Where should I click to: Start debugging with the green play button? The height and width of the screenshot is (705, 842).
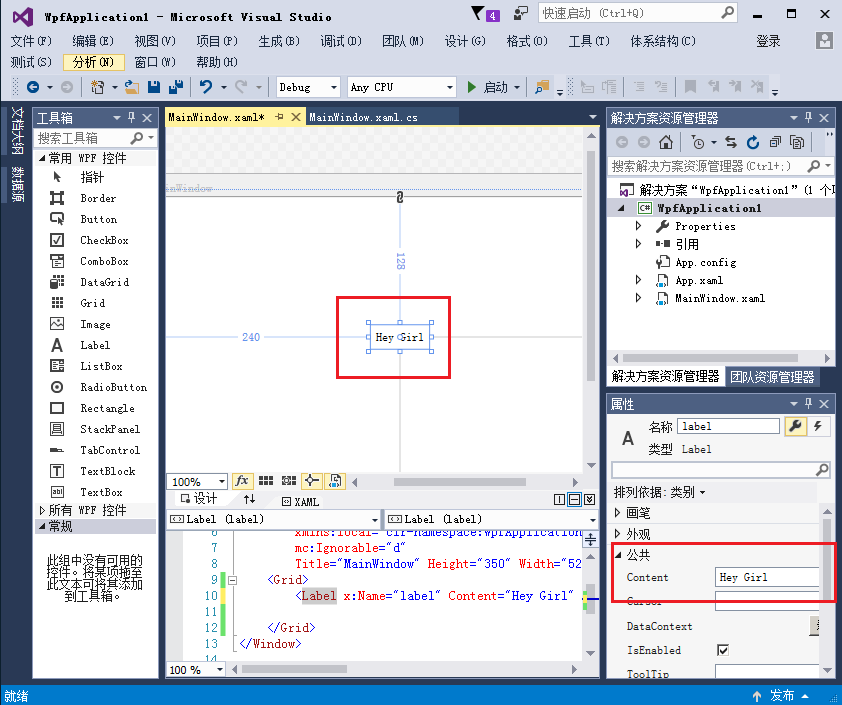471,87
